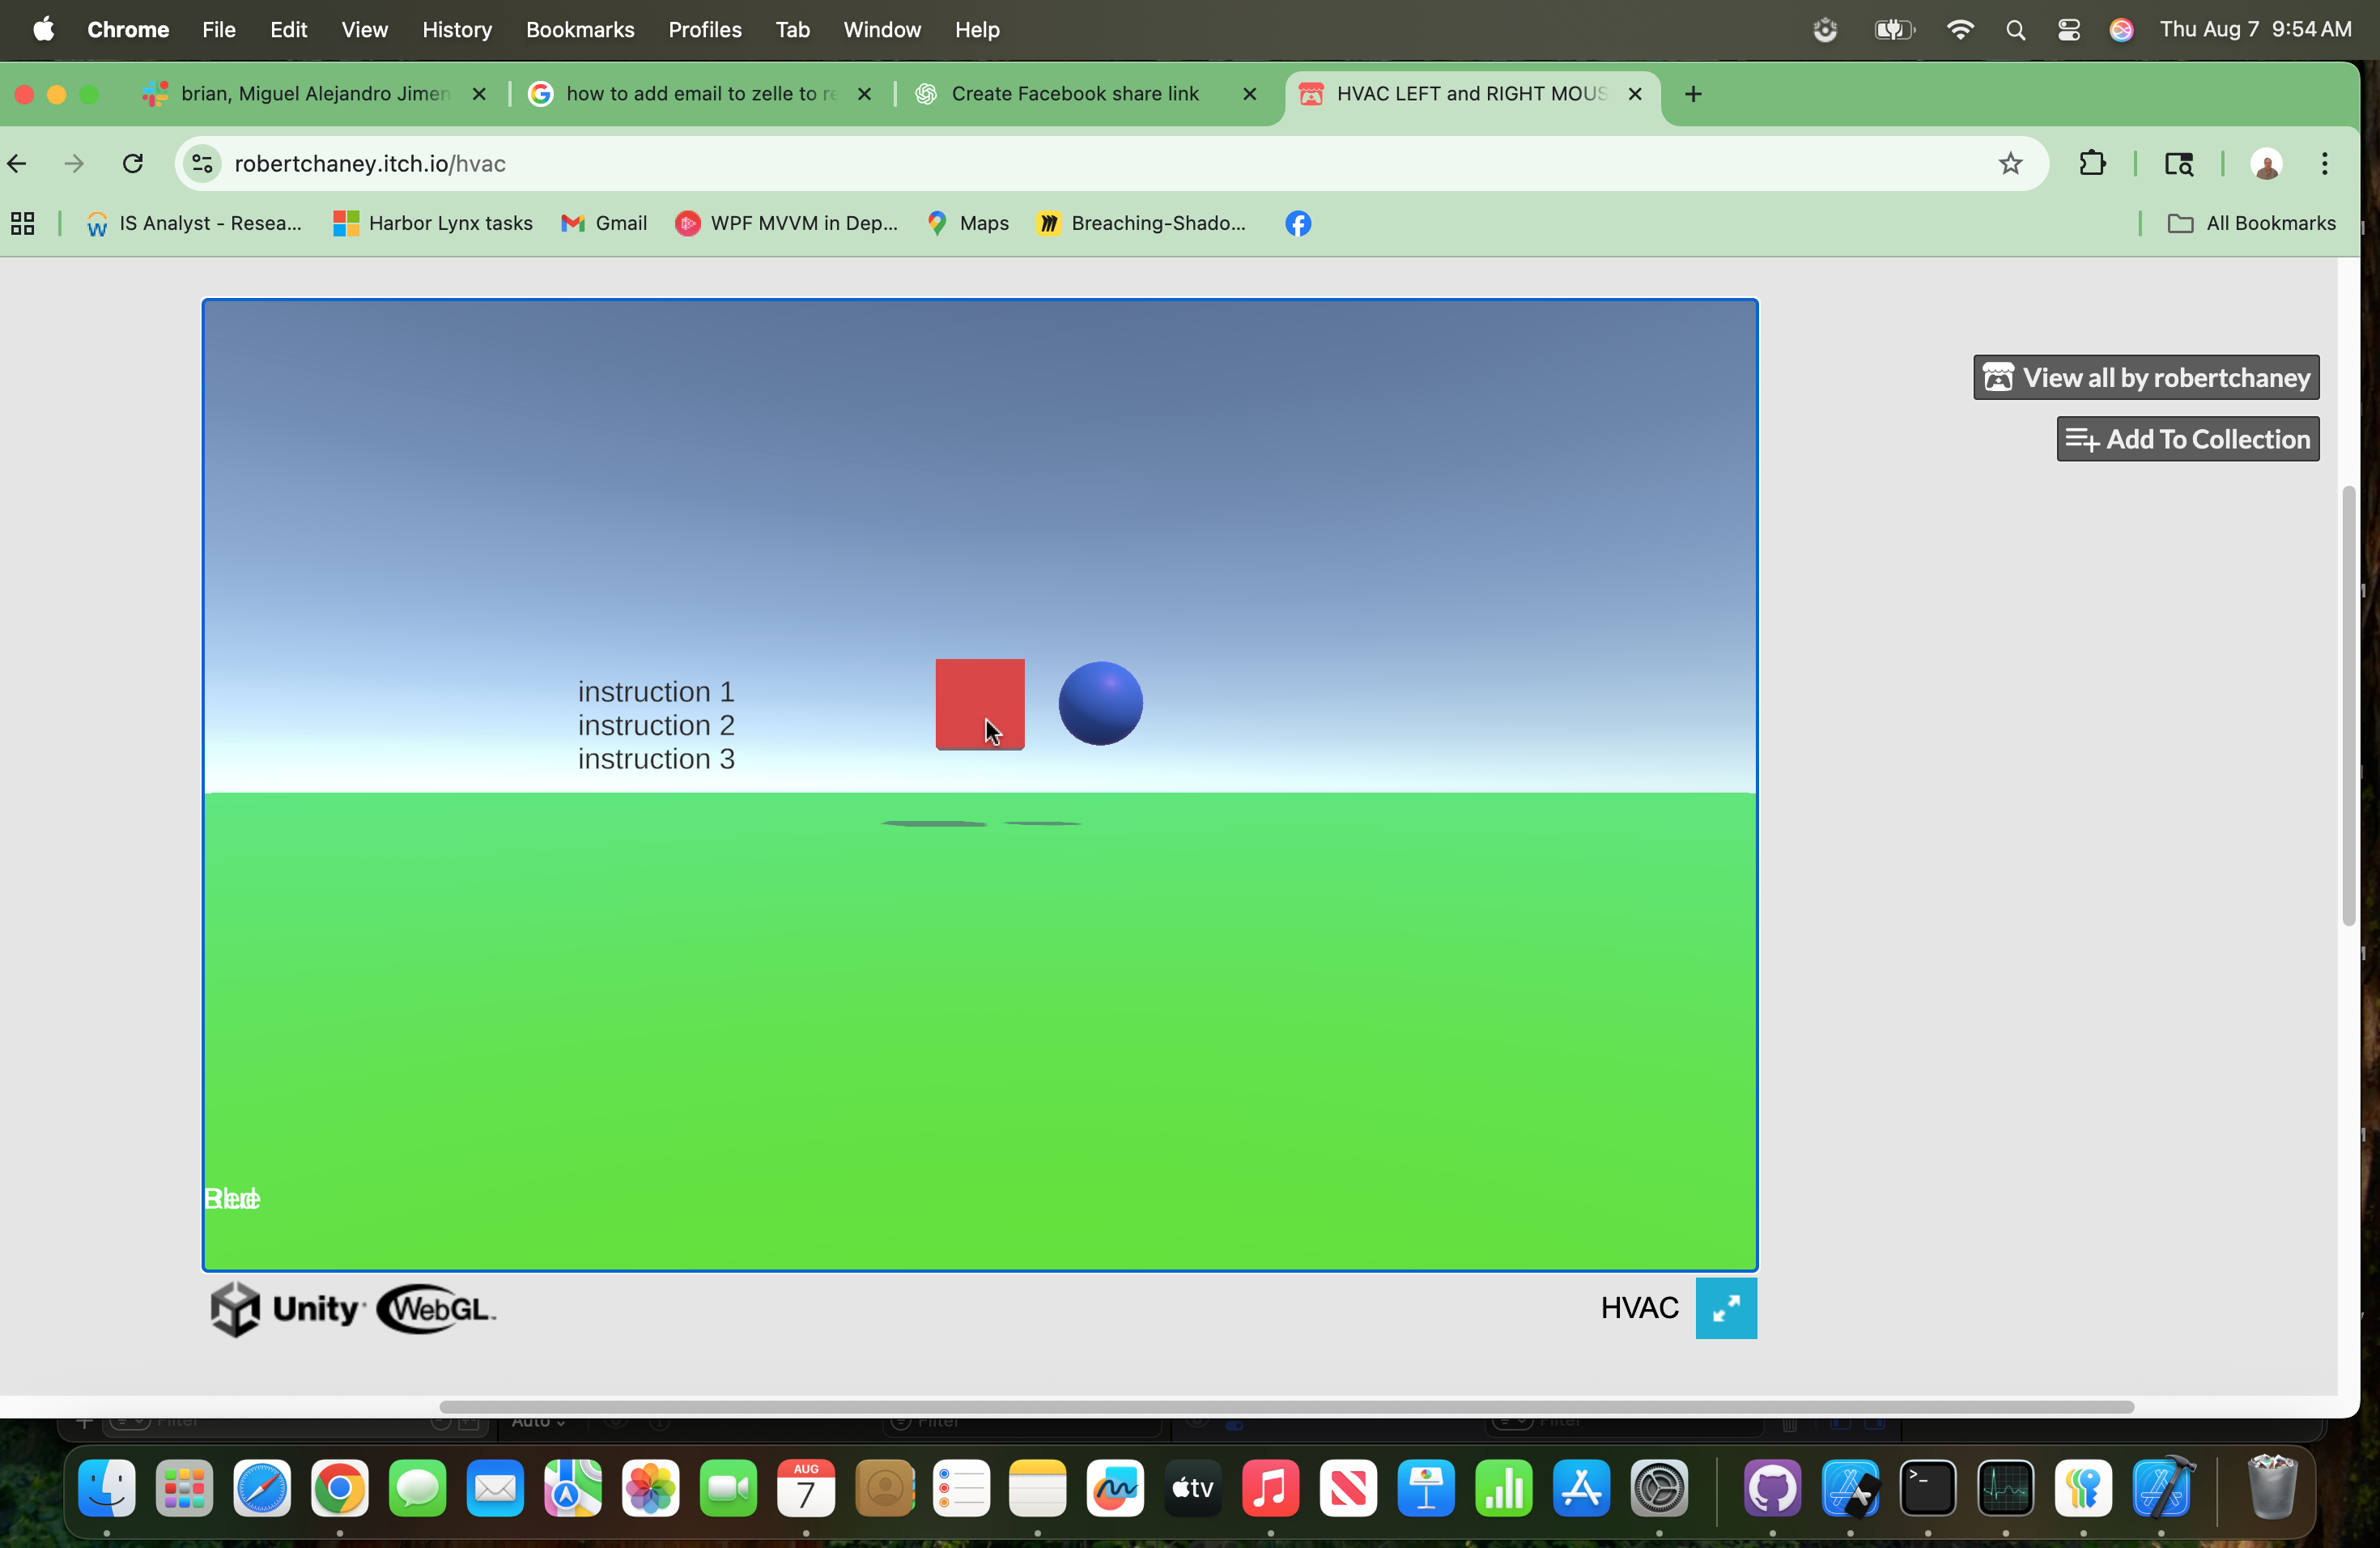
Task: Bookmark this page with the star icon
Action: [2010, 163]
